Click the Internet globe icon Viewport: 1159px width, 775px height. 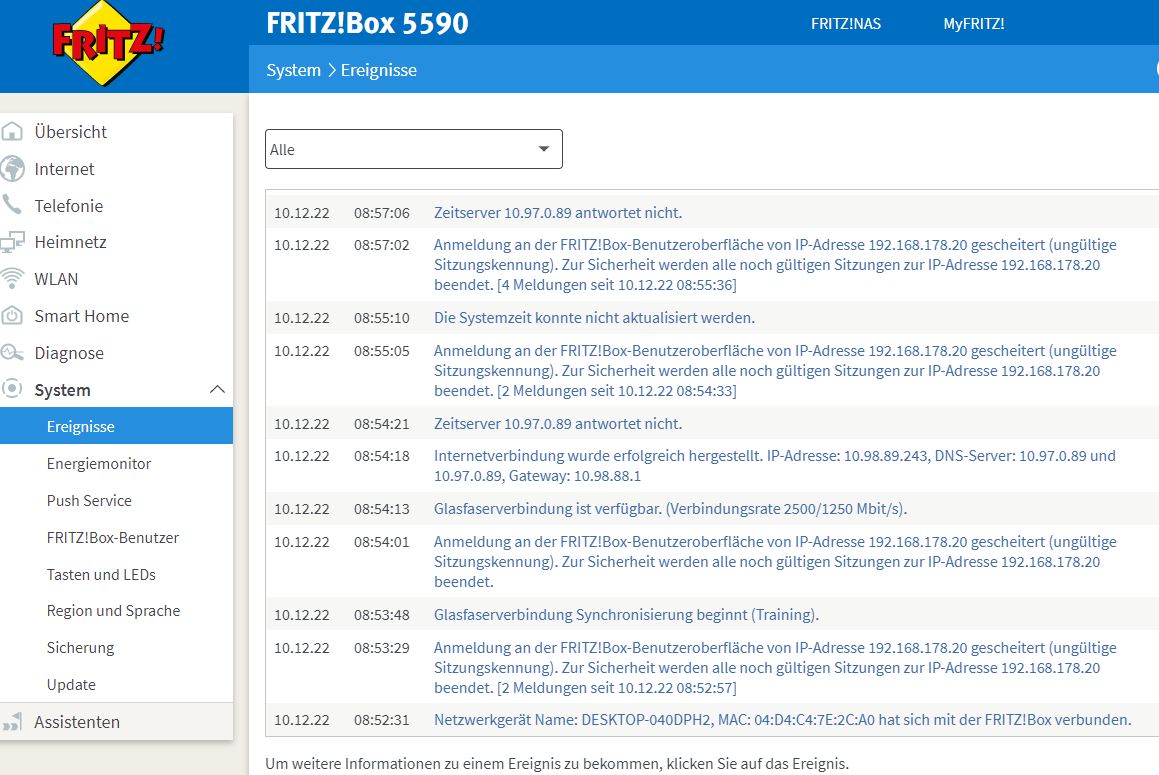point(12,169)
